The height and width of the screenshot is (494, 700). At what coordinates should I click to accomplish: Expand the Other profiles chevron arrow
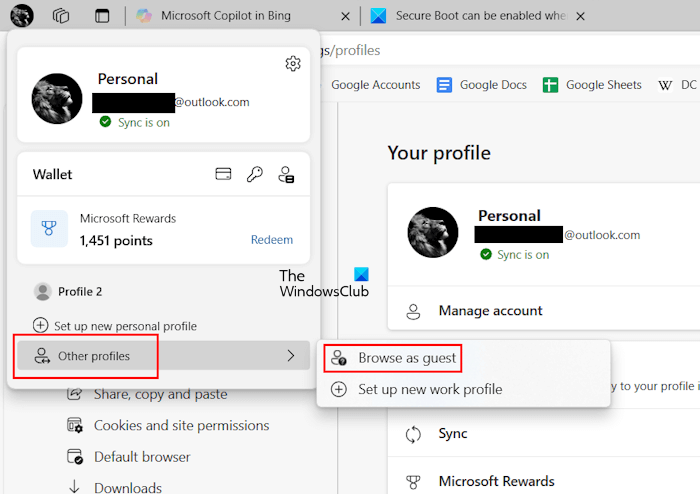[x=291, y=356]
